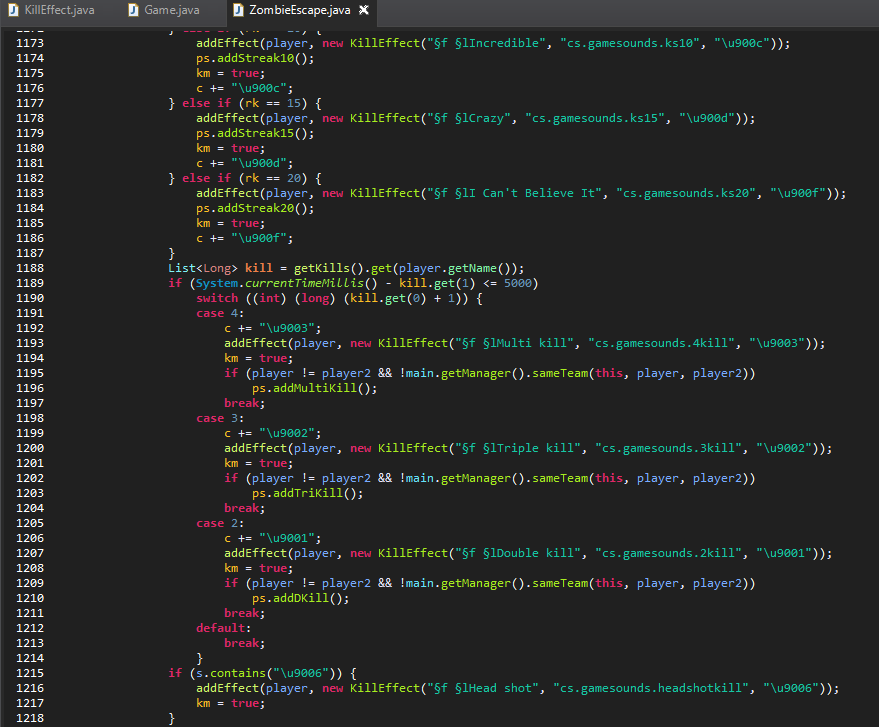Click the default keyword in the switch block
The image size is (879, 727).
pyautogui.click(x=224, y=628)
